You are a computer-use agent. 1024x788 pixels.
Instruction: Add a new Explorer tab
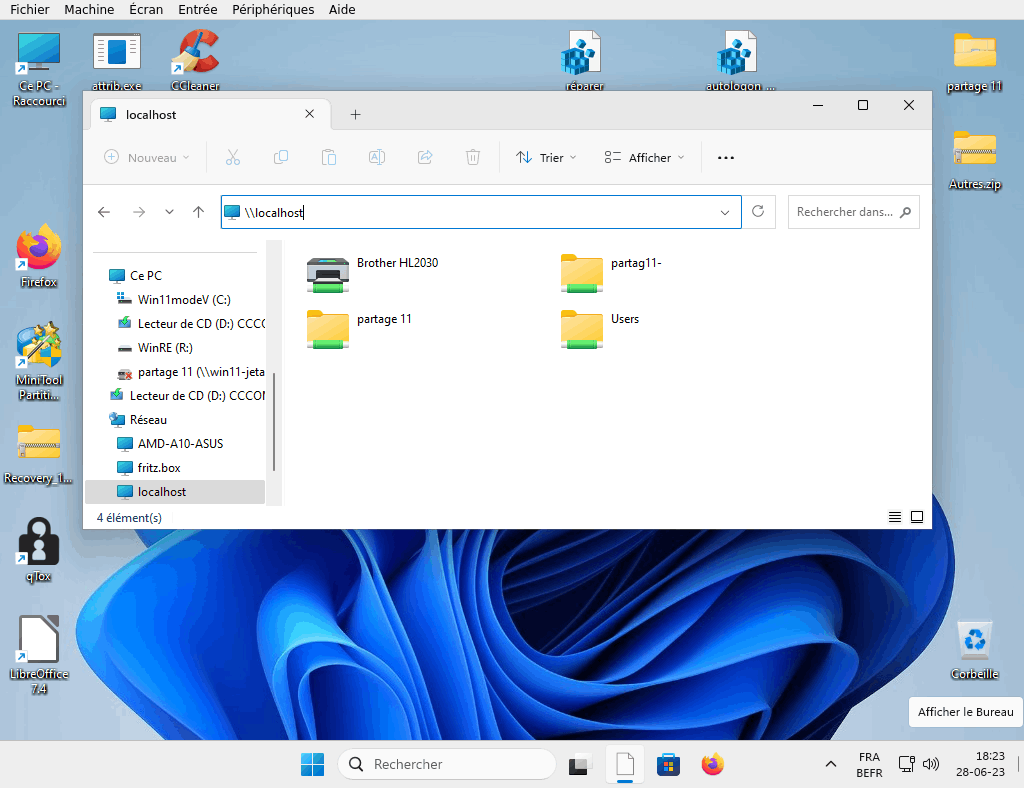tap(355, 115)
